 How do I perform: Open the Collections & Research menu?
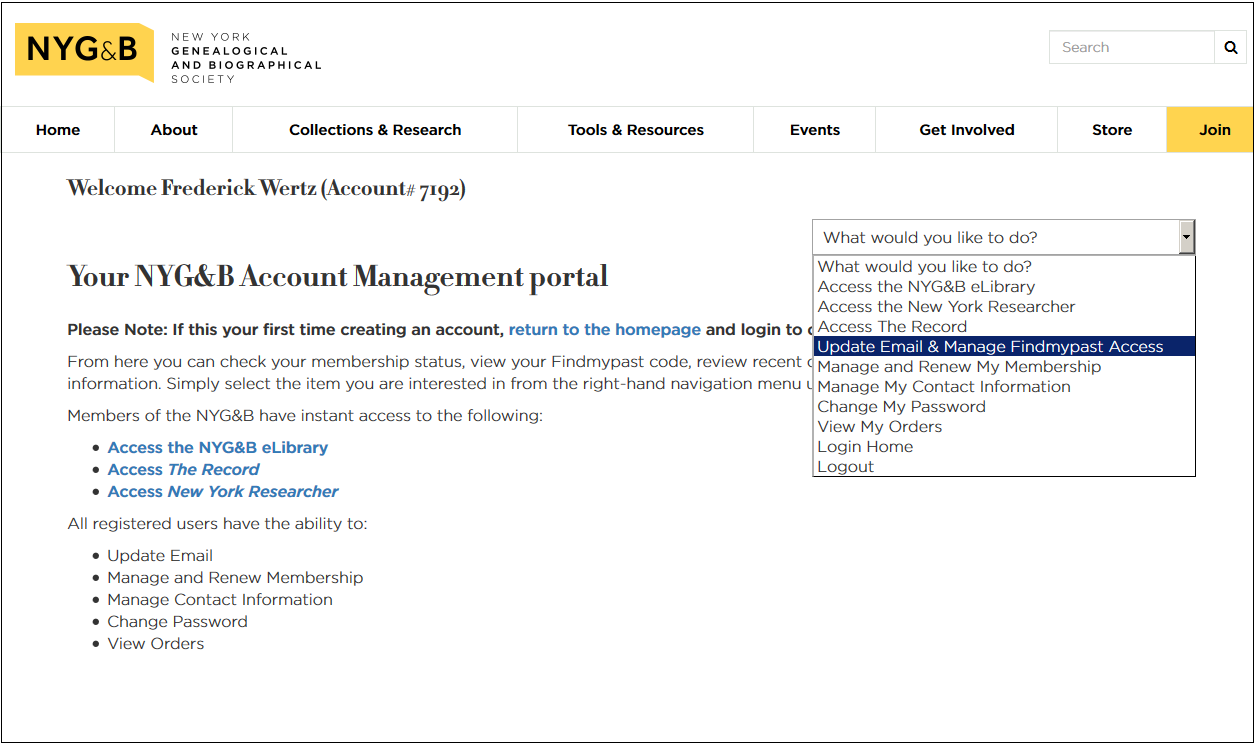375,130
